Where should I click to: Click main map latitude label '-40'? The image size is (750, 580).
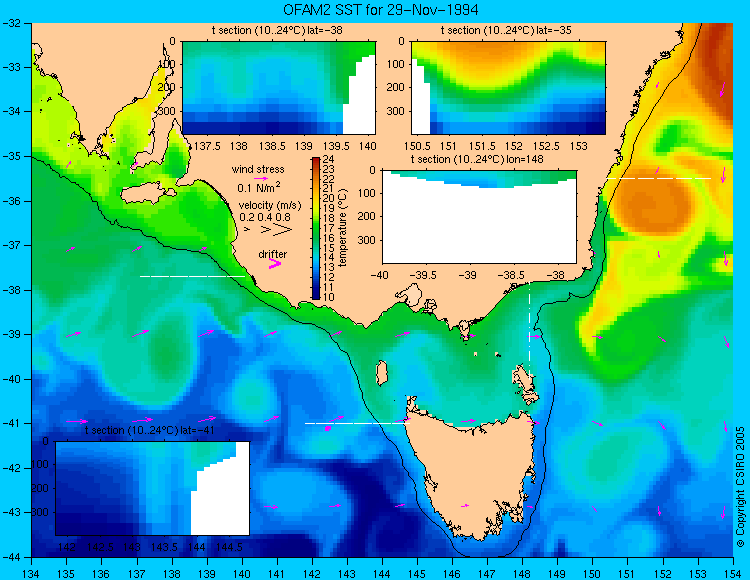(x=11, y=379)
